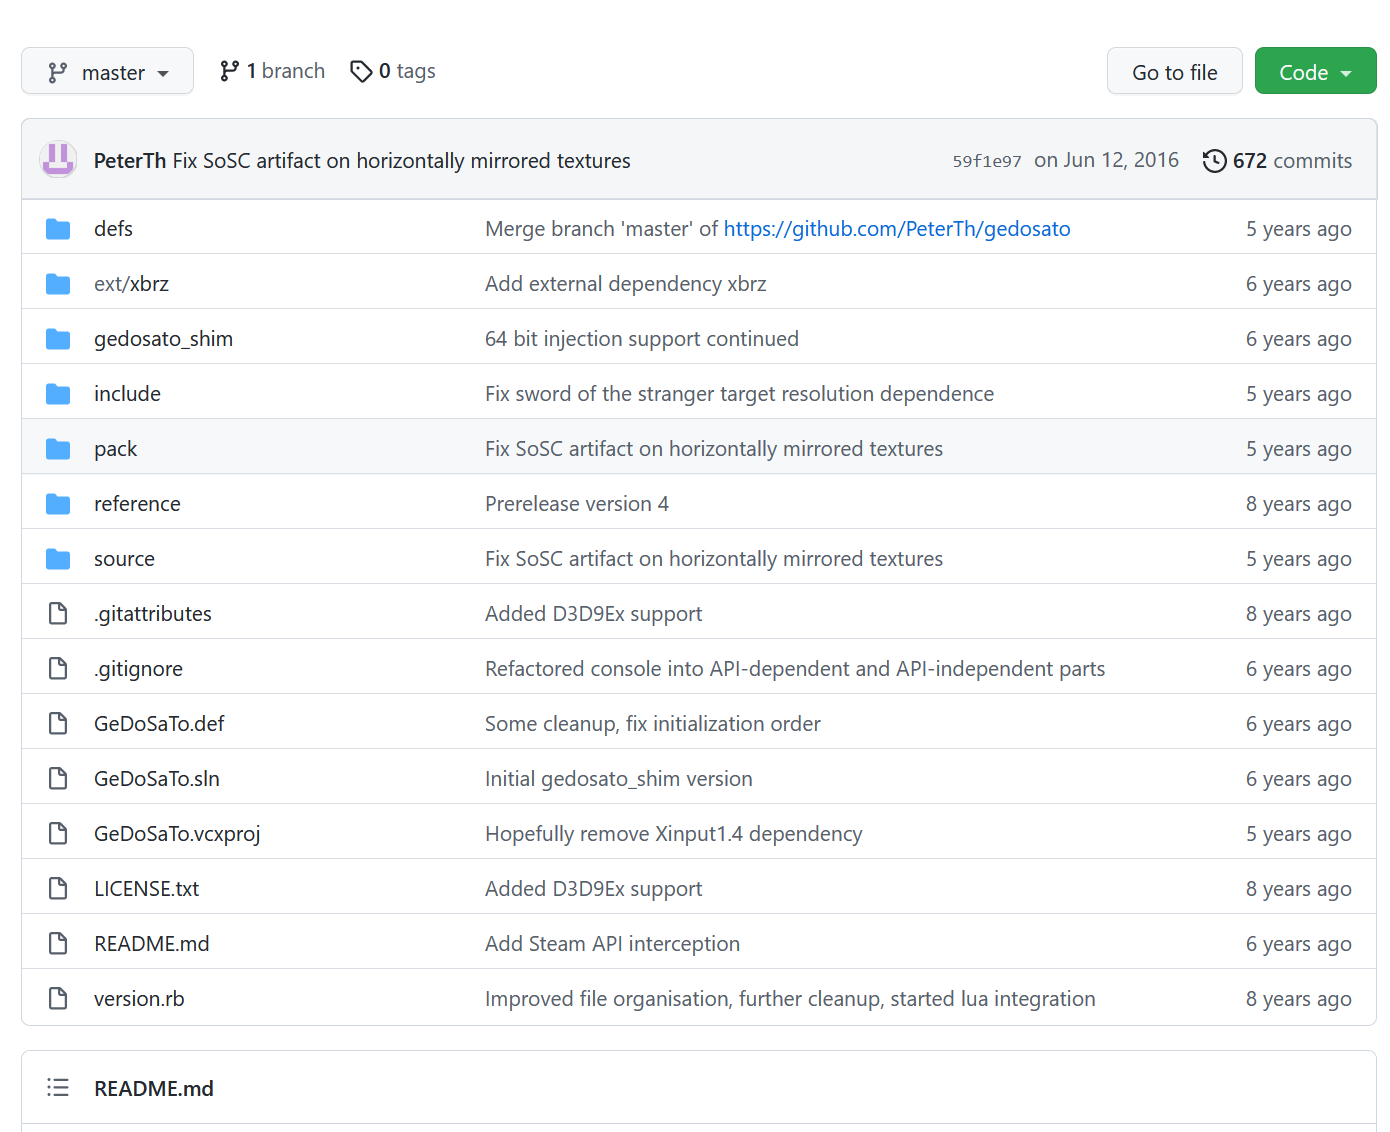The width and height of the screenshot is (1390, 1132).
Task: Click the defs folder icon
Action: (x=58, y=229)
